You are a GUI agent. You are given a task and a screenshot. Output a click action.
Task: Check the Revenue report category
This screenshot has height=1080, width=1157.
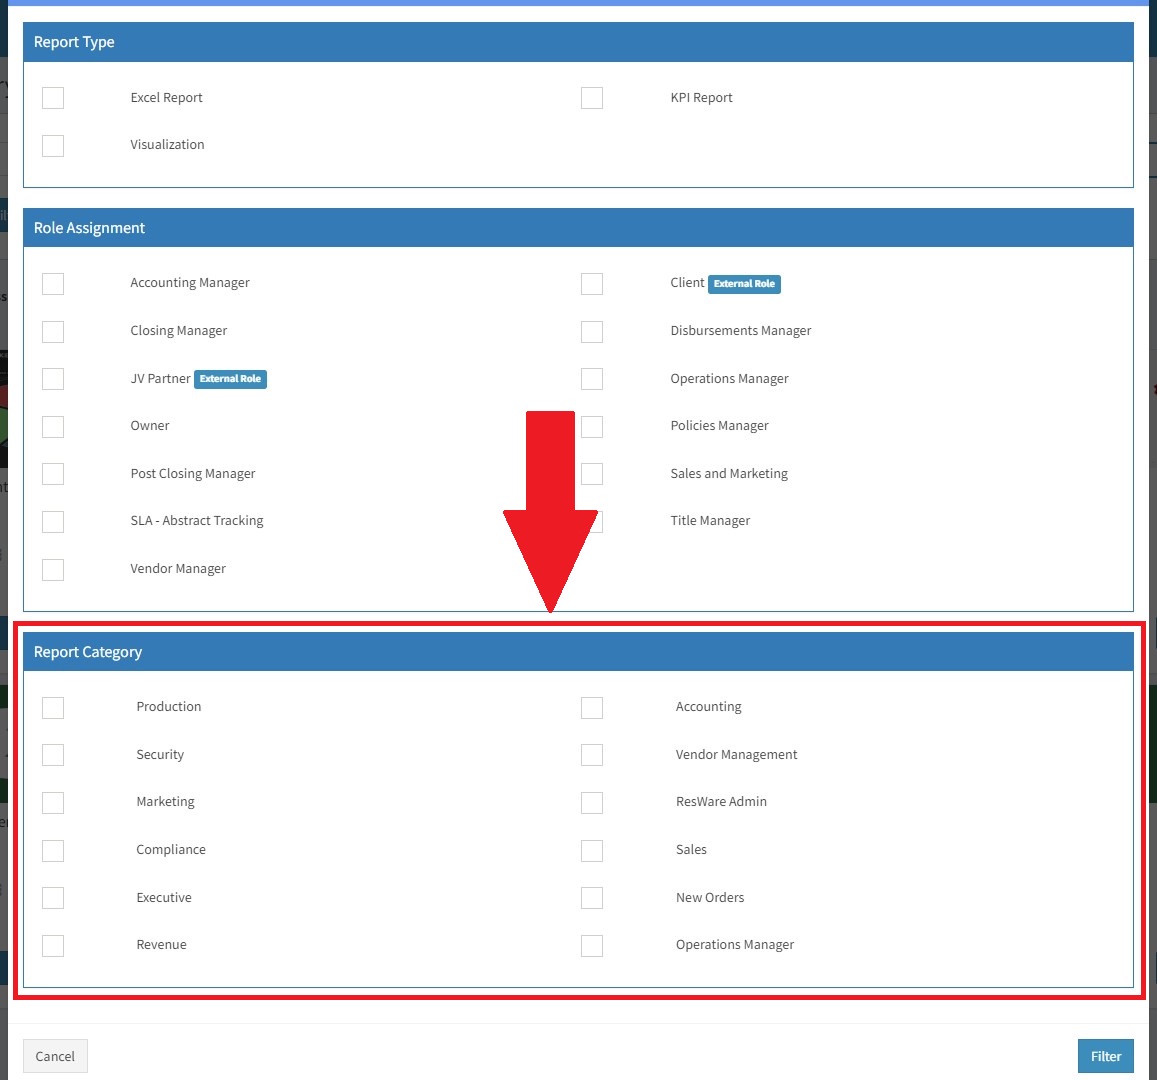click(x=53, y=945)
